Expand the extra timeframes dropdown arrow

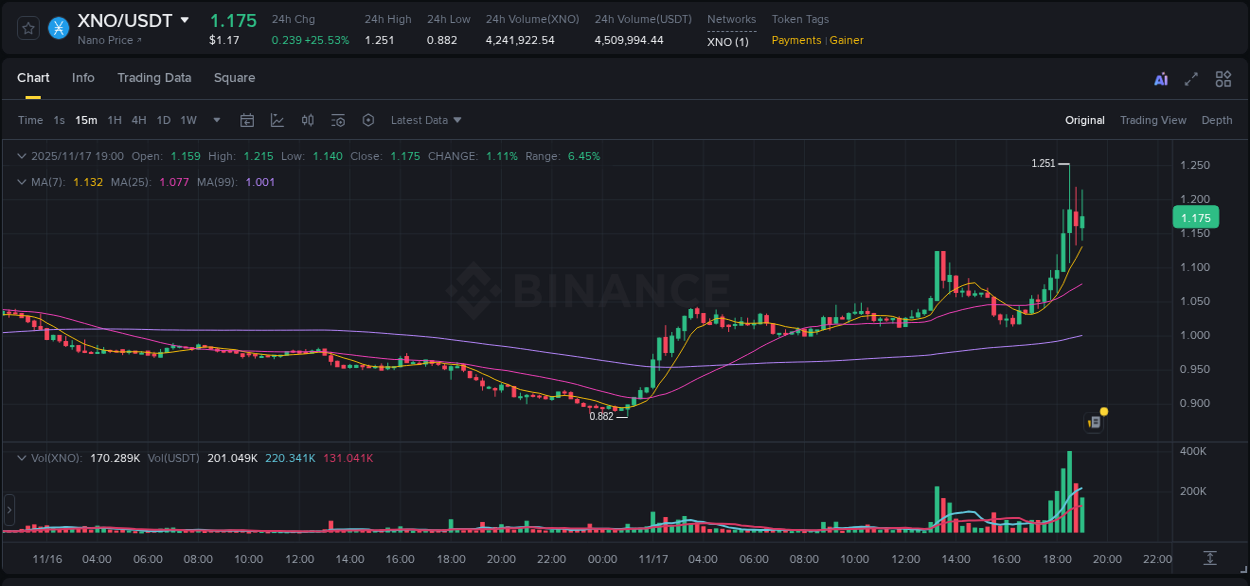click(215, 120)
